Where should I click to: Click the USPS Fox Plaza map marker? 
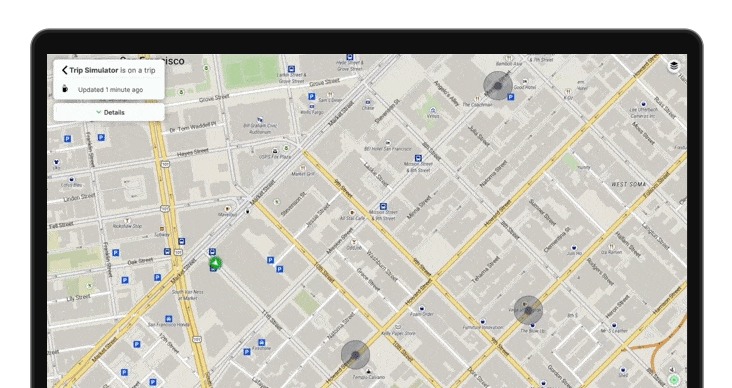275,151
